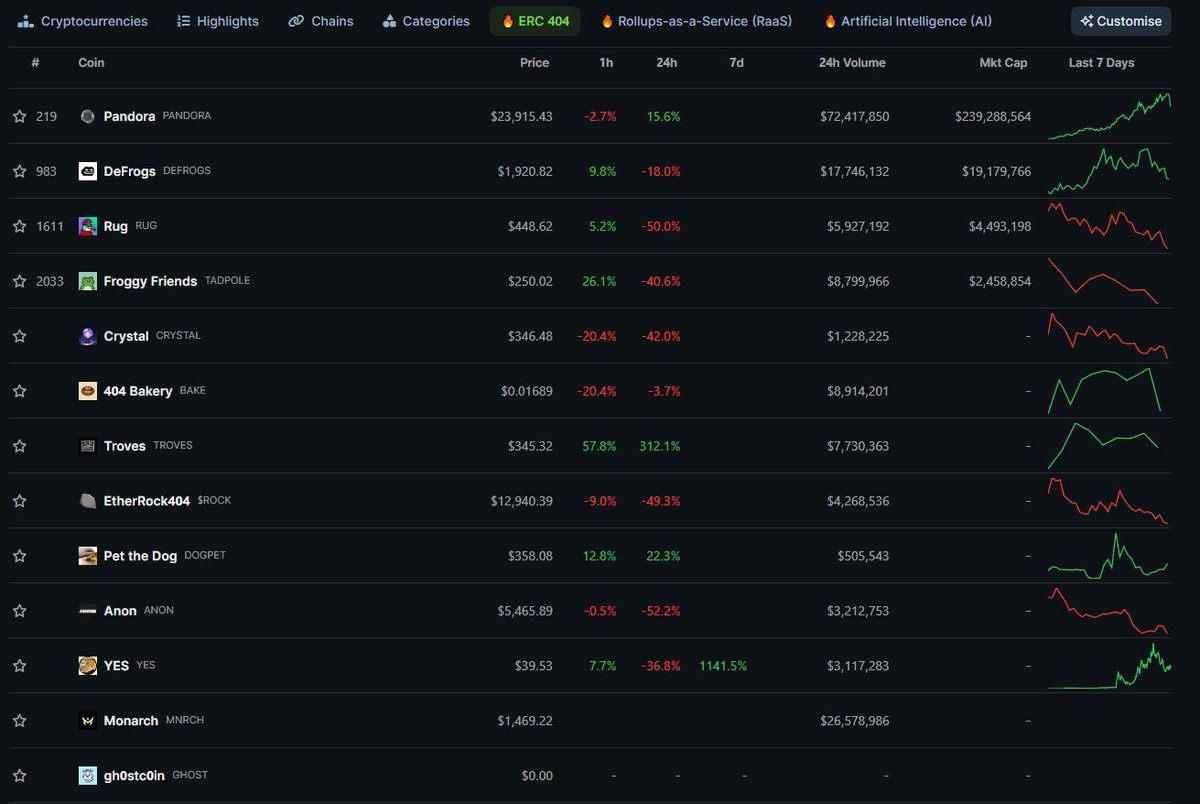Switch to the Chains tab
This screenshot has height=804, width=1200.
pos(321,21)
